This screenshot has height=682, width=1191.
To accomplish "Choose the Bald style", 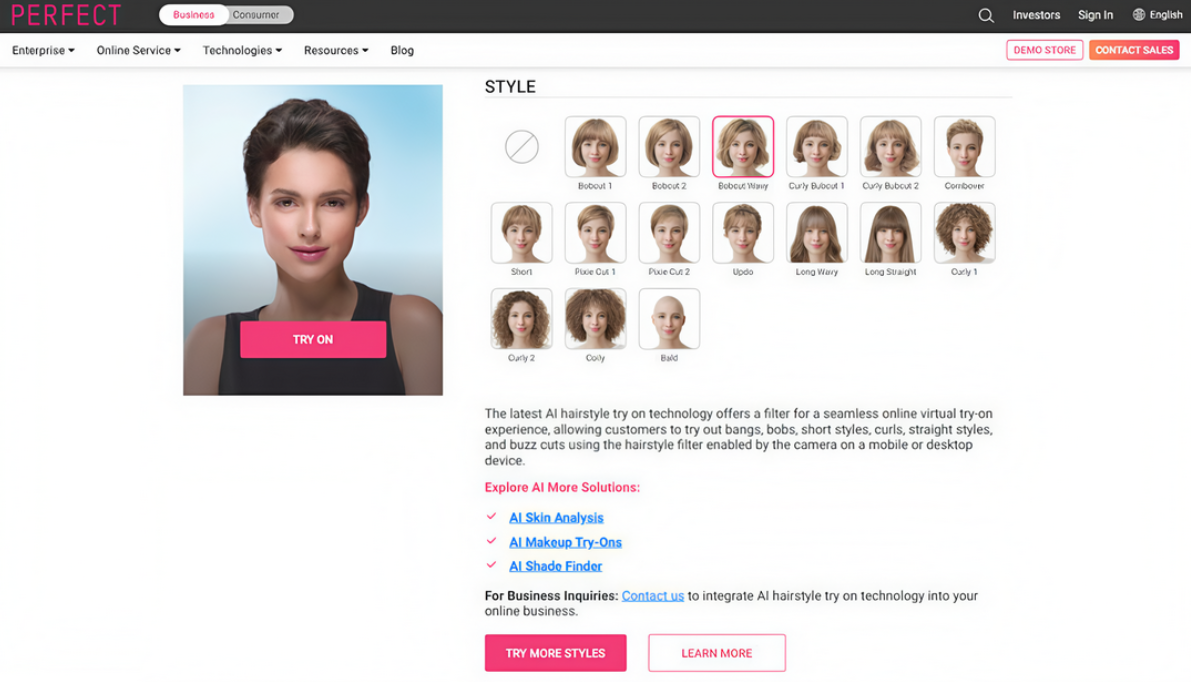I will (669, 318).
